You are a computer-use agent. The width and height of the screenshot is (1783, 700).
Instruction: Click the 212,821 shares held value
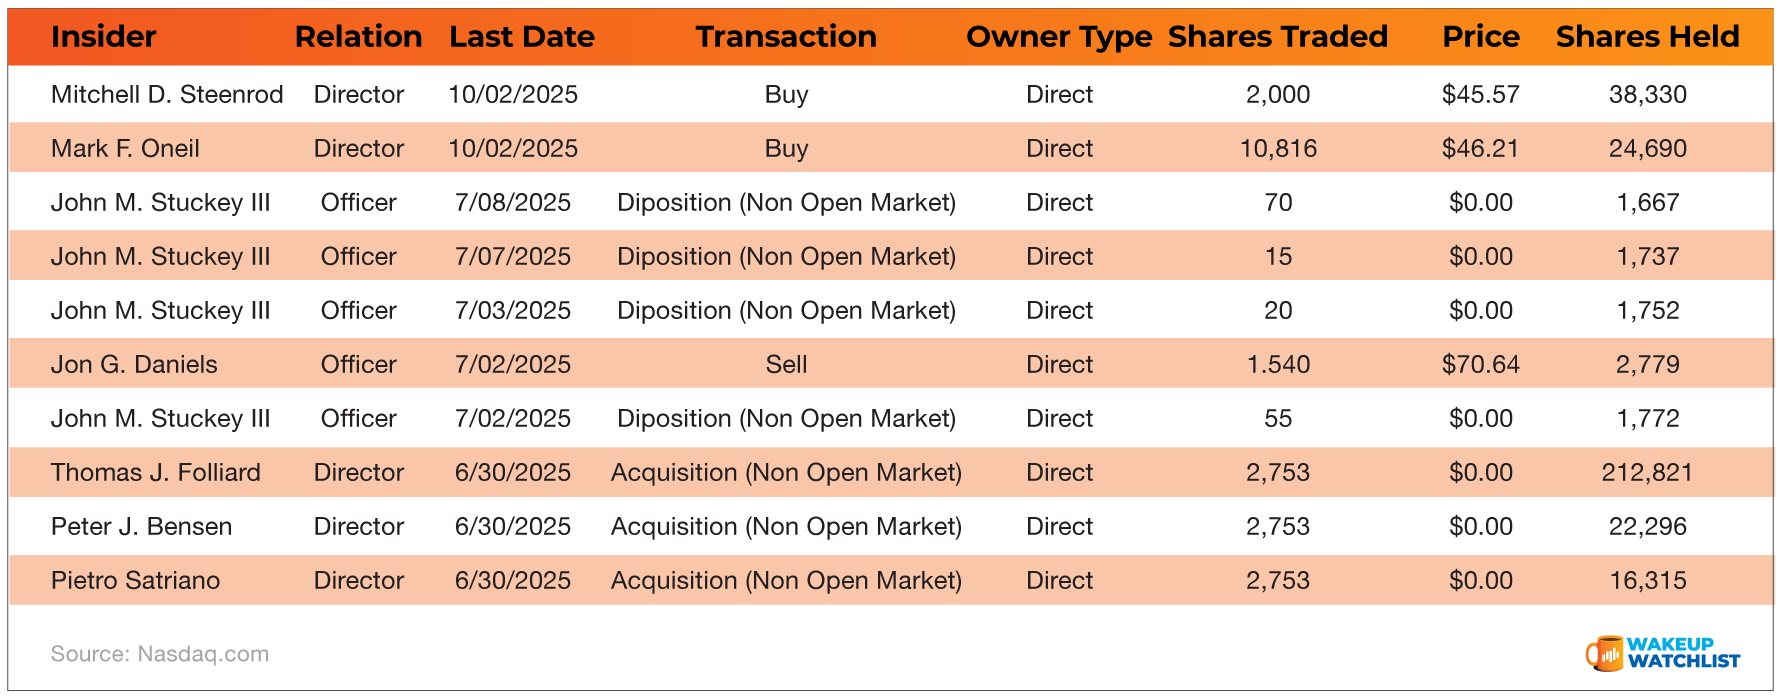1647,473
